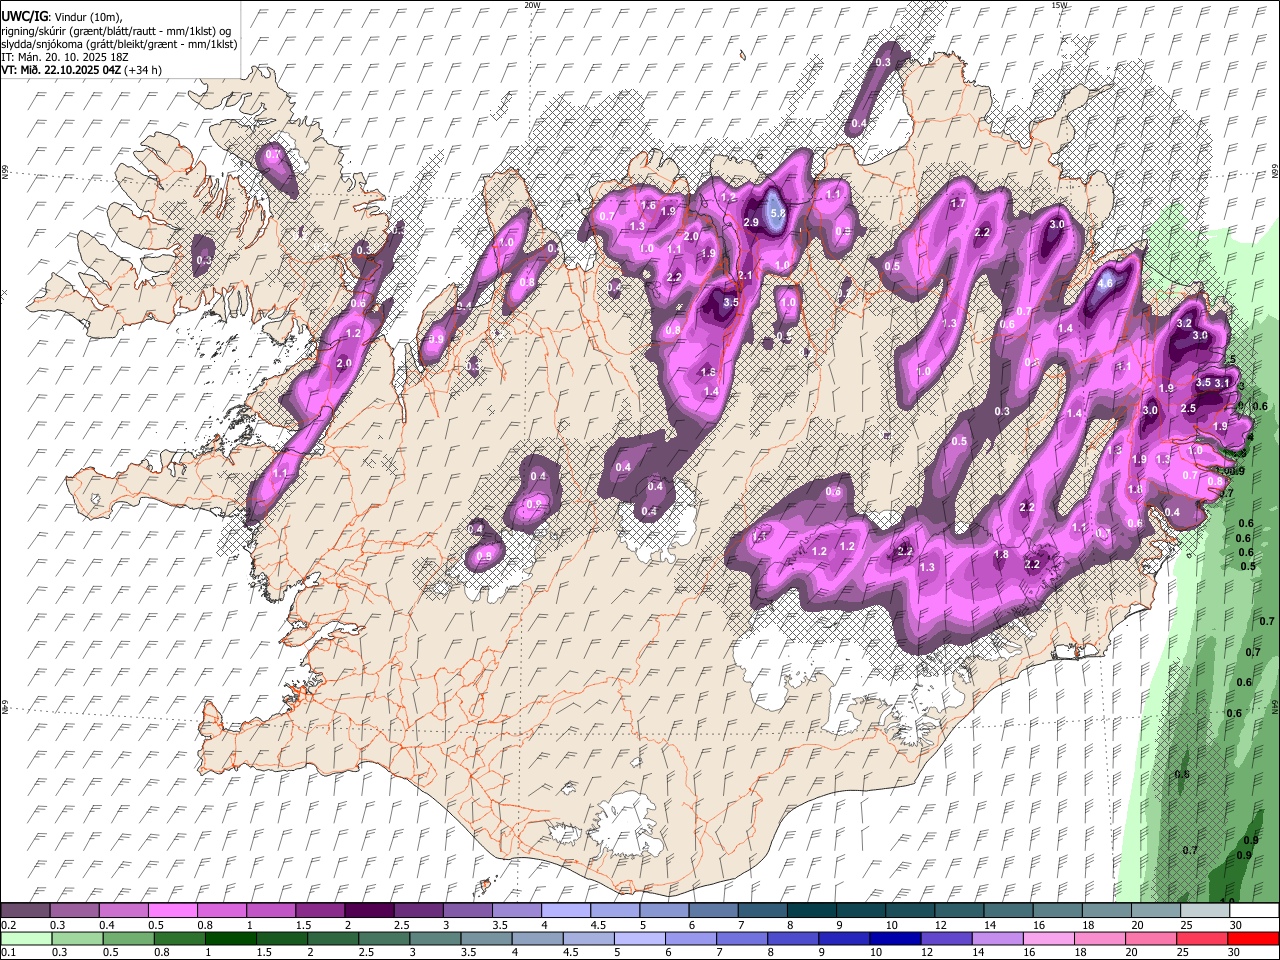Click the '20W' longitude label
The width and height of the screenshot is (1280, 960).
[x=532, y=5]
